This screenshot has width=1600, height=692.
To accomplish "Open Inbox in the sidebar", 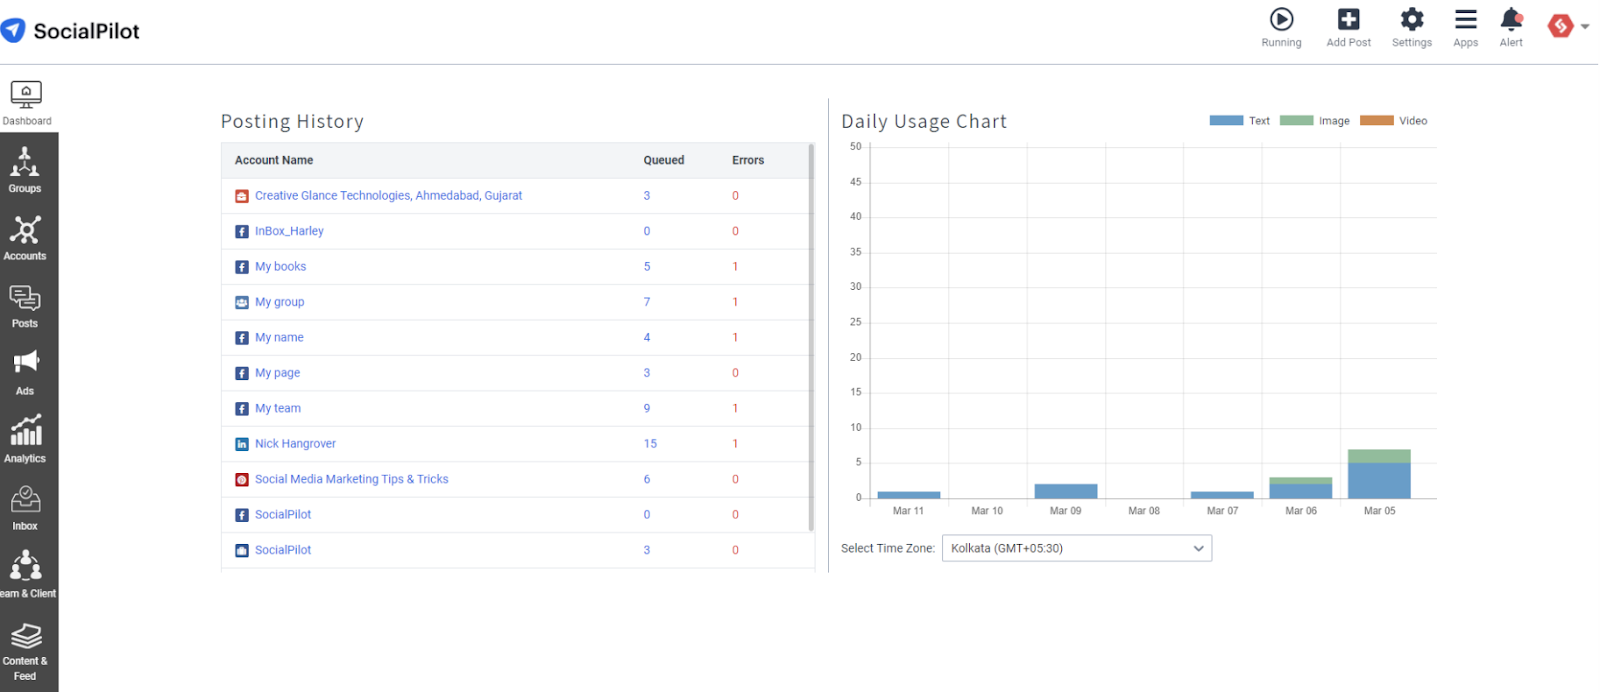I will click(x=25, y=508).
